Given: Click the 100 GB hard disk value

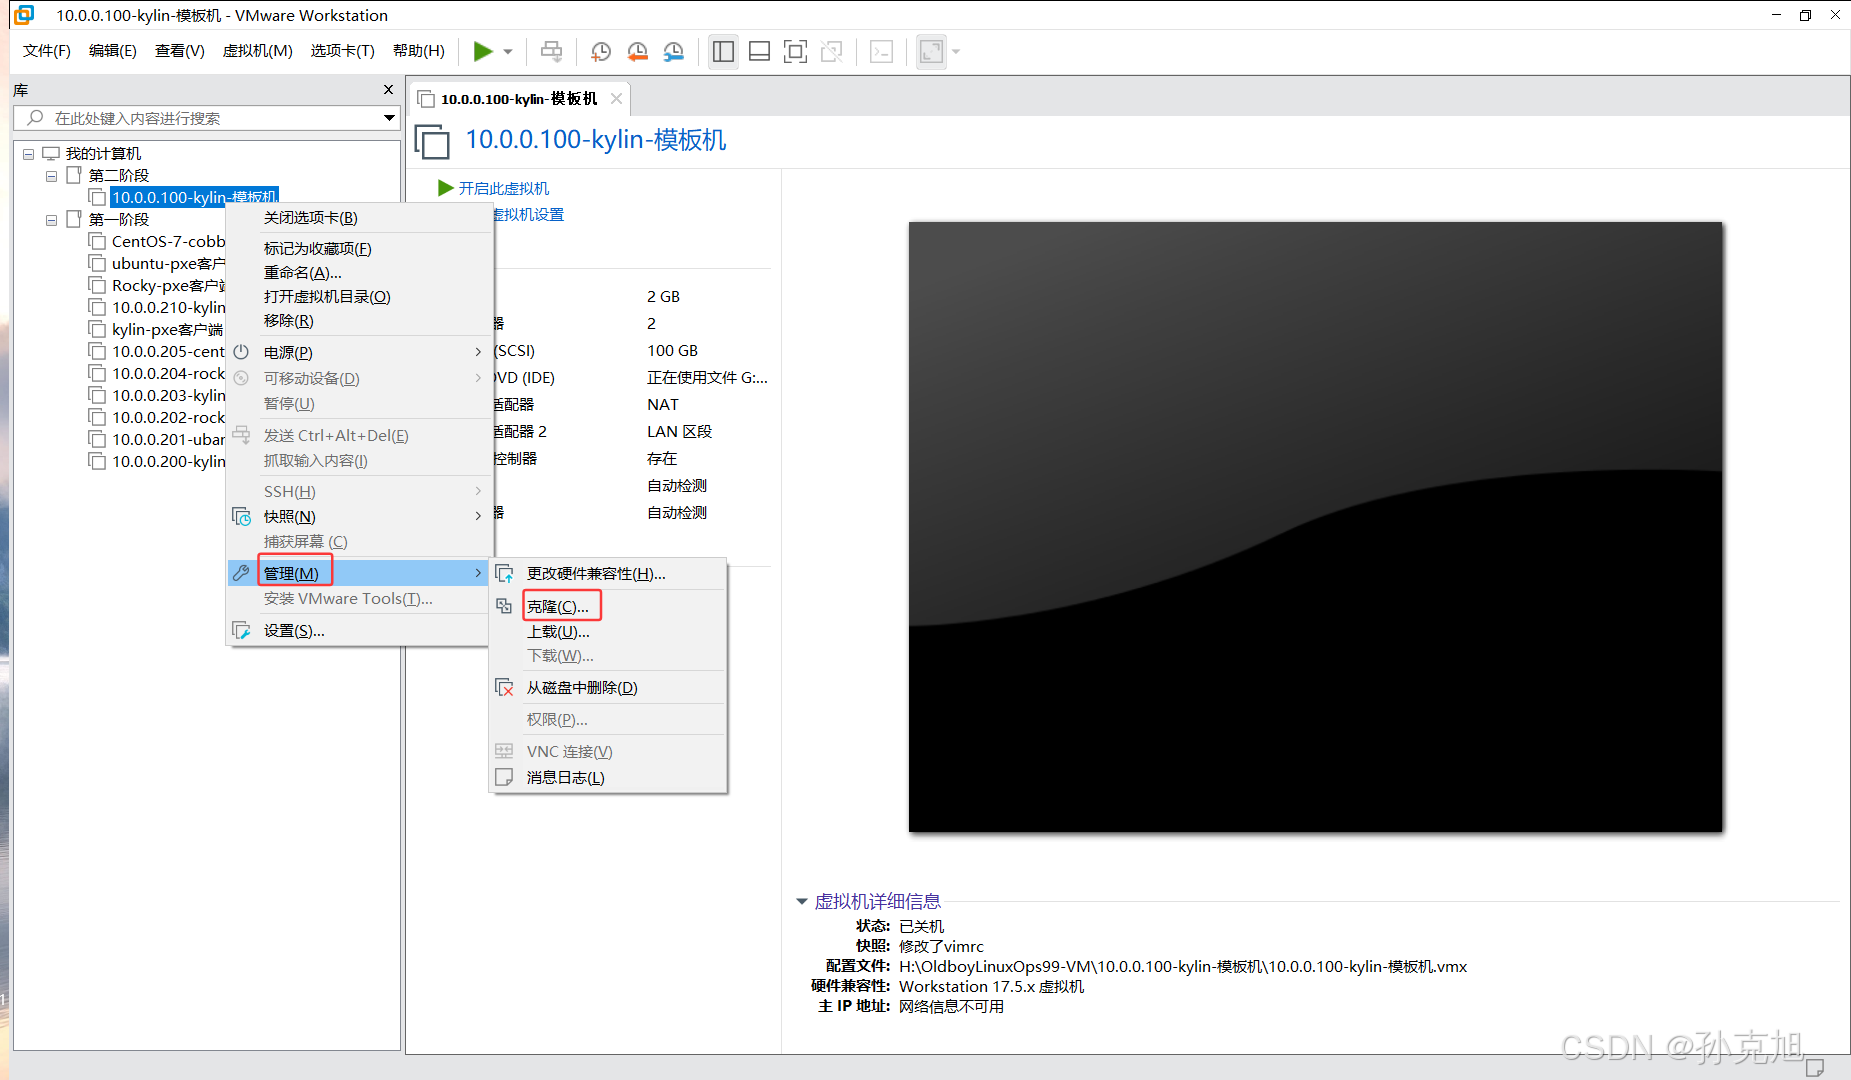Looking at the screenshot, I should 672,350.
